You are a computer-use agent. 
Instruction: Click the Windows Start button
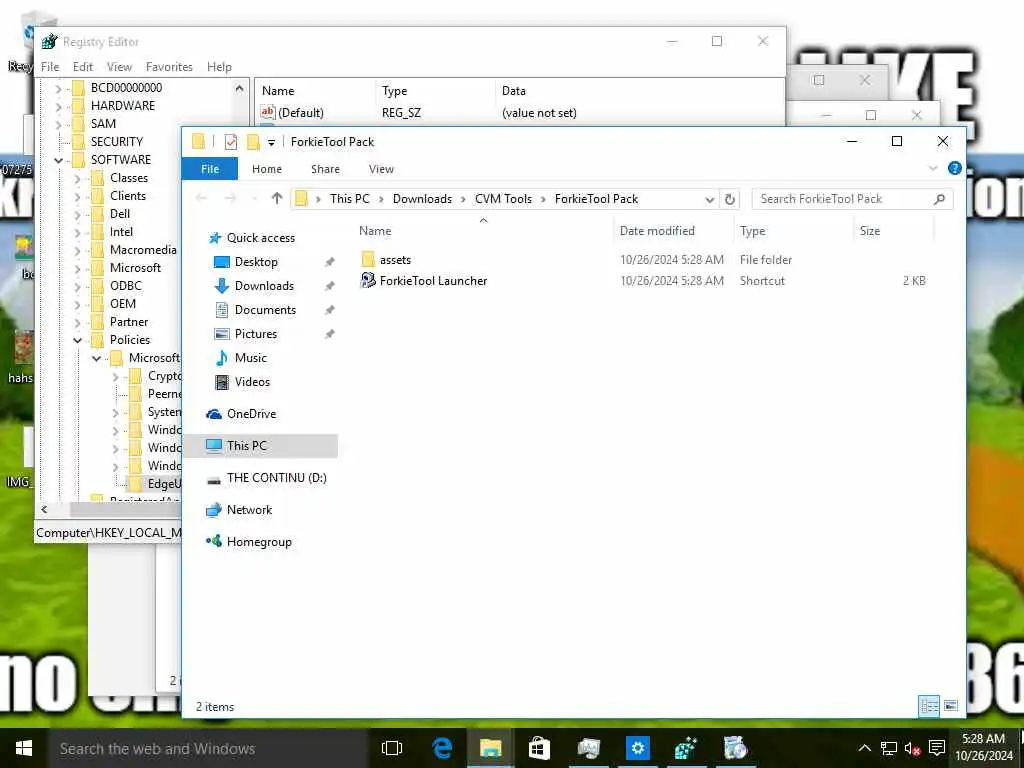(24, 748)
